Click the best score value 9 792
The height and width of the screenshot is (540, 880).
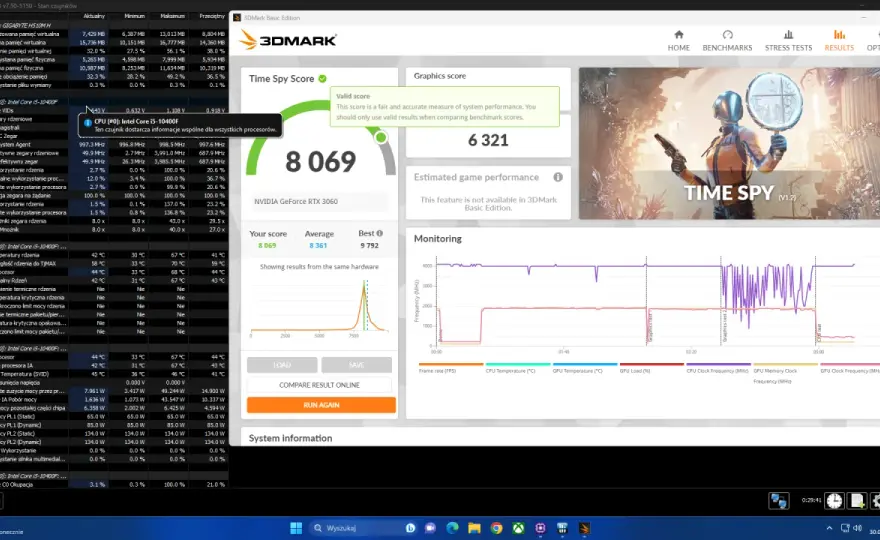click(369, 245)
